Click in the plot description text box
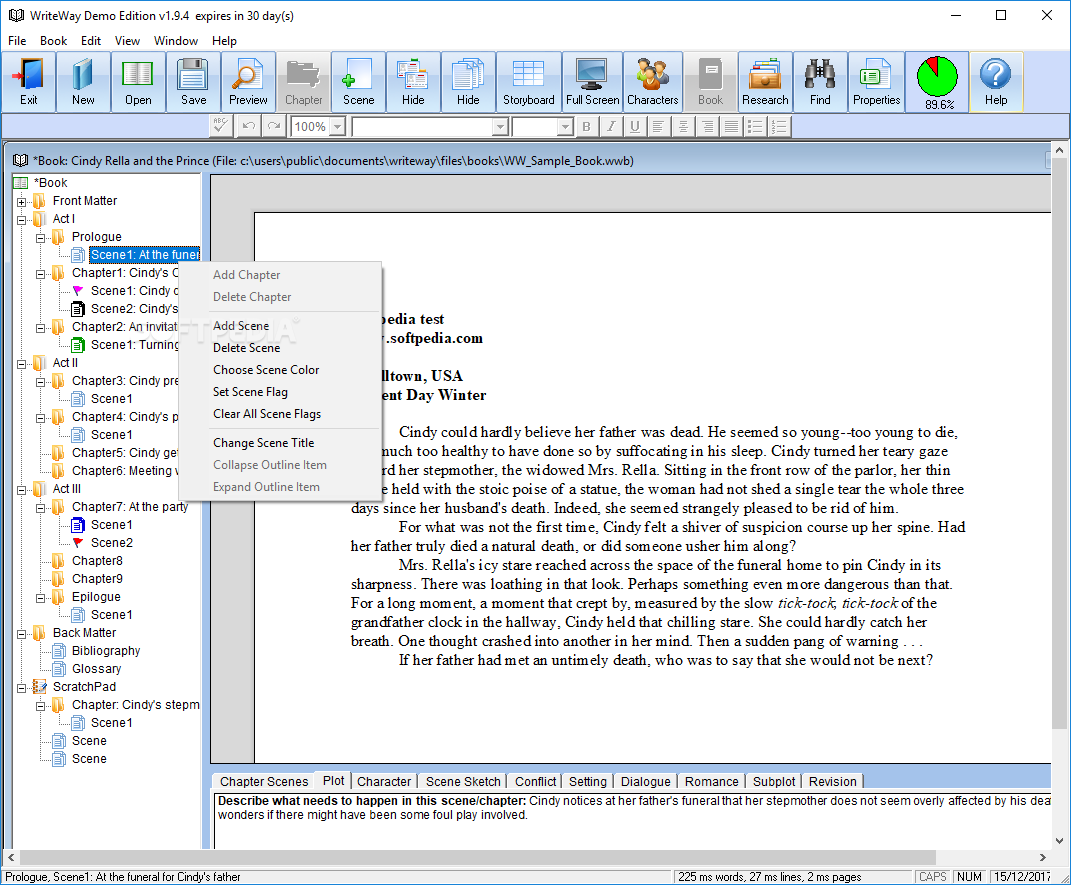The width and height of the screenshot is (1071, 885). point(632,821)
